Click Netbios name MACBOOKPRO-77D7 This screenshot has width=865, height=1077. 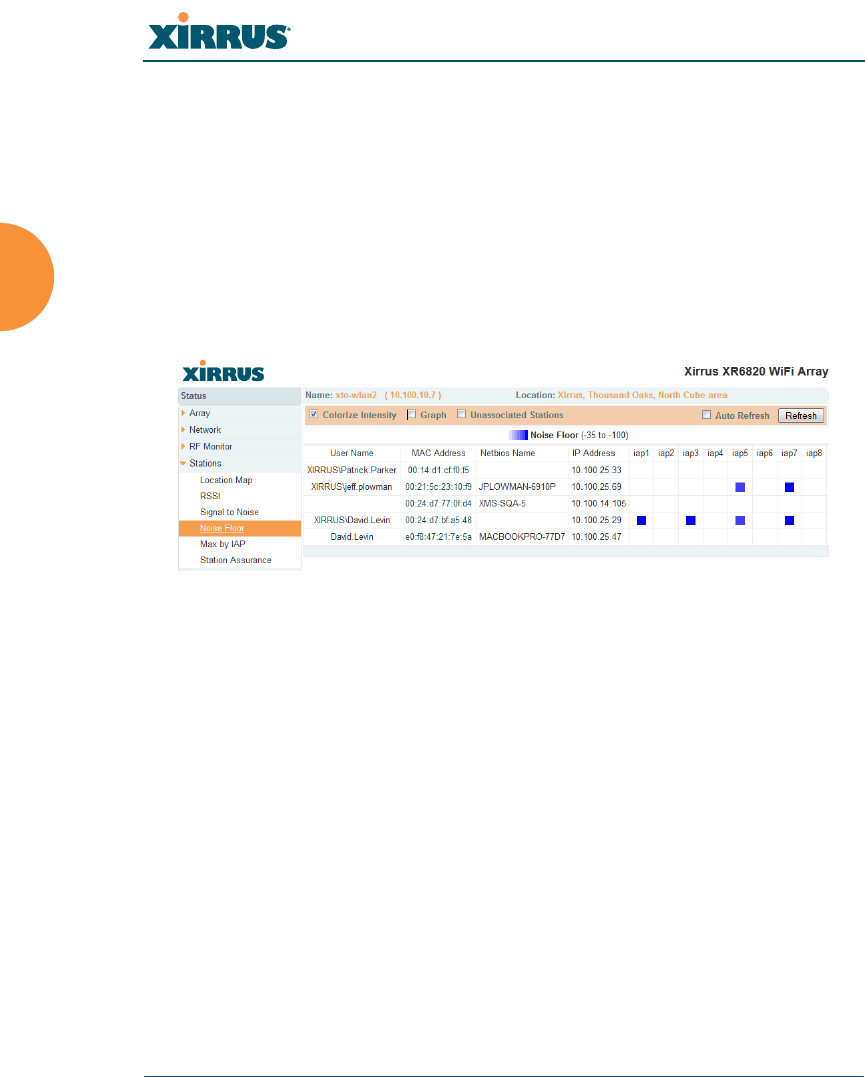521,536
